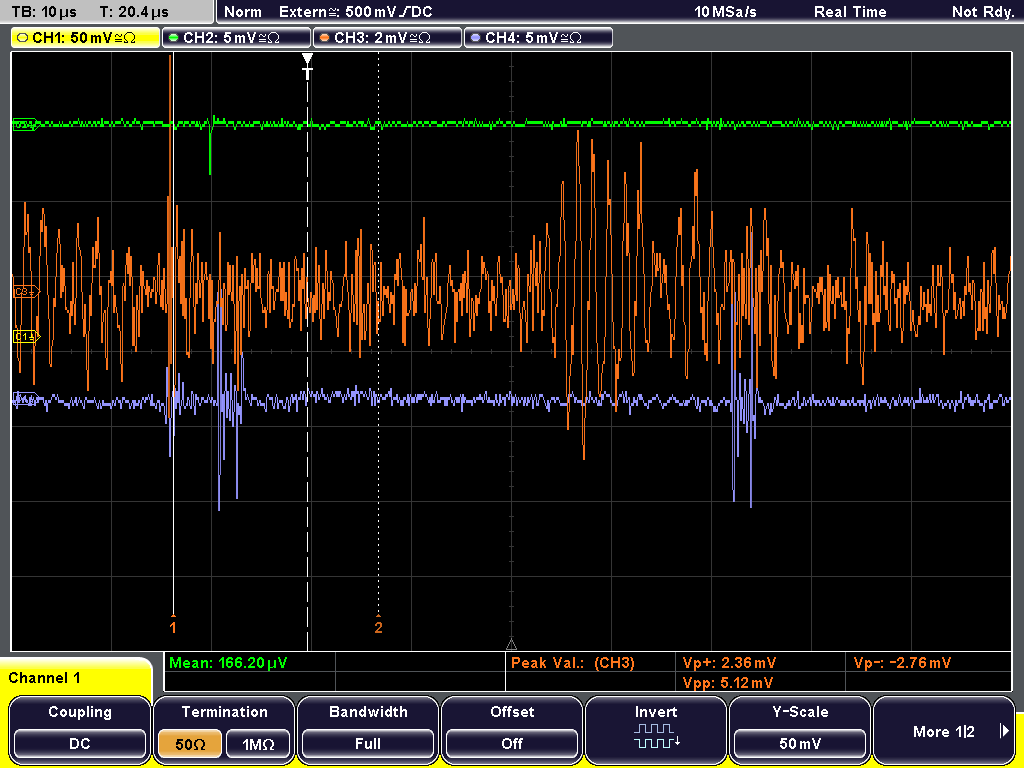Set termination to 50Ω
The height and width of the screenshot is (768, 1024).
click(190, 744)
